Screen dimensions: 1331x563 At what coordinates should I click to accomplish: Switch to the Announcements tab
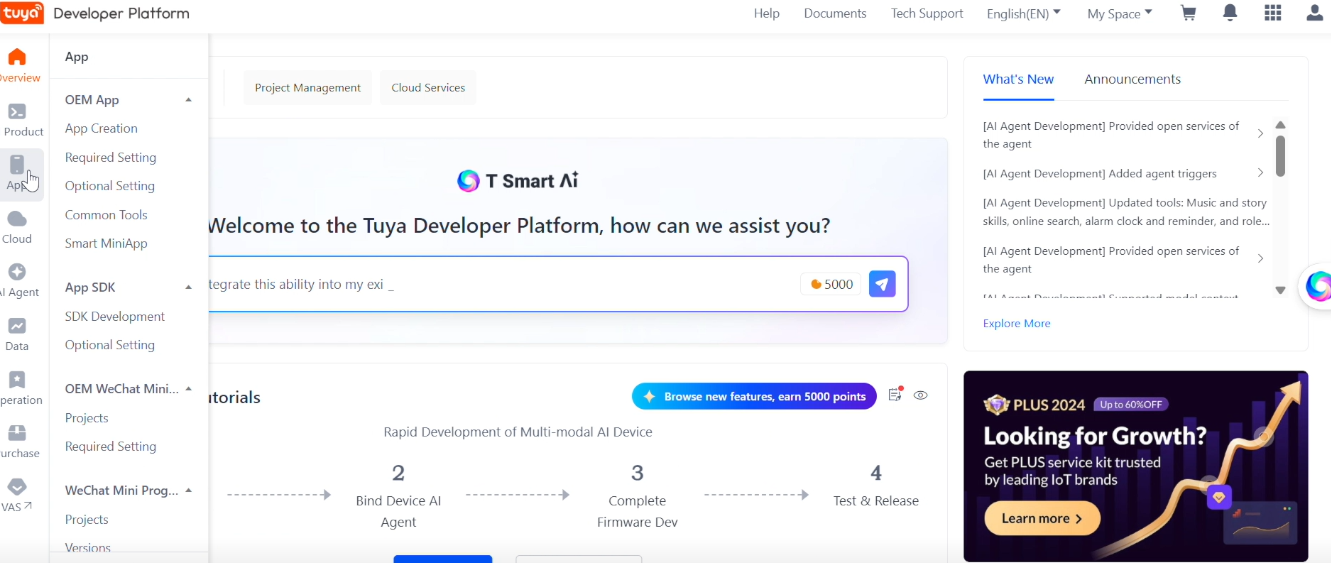tap(1132, 79)
